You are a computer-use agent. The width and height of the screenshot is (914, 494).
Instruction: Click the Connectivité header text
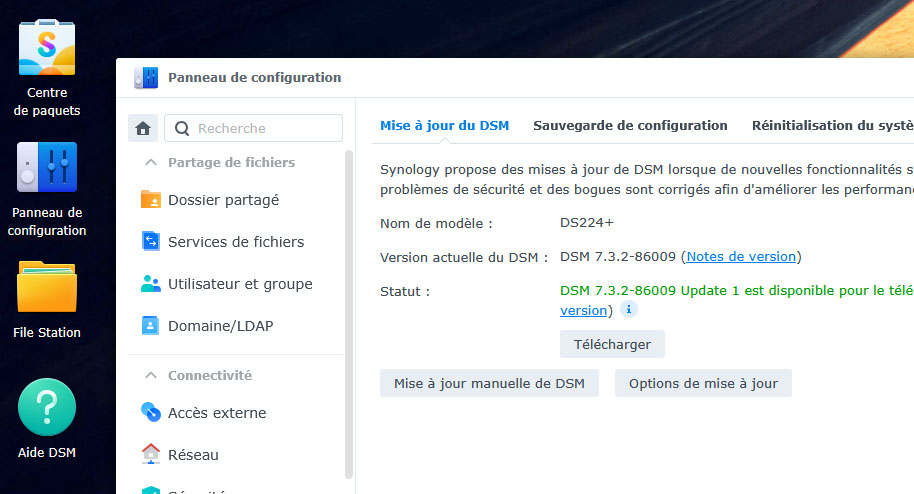coord(210,376)
